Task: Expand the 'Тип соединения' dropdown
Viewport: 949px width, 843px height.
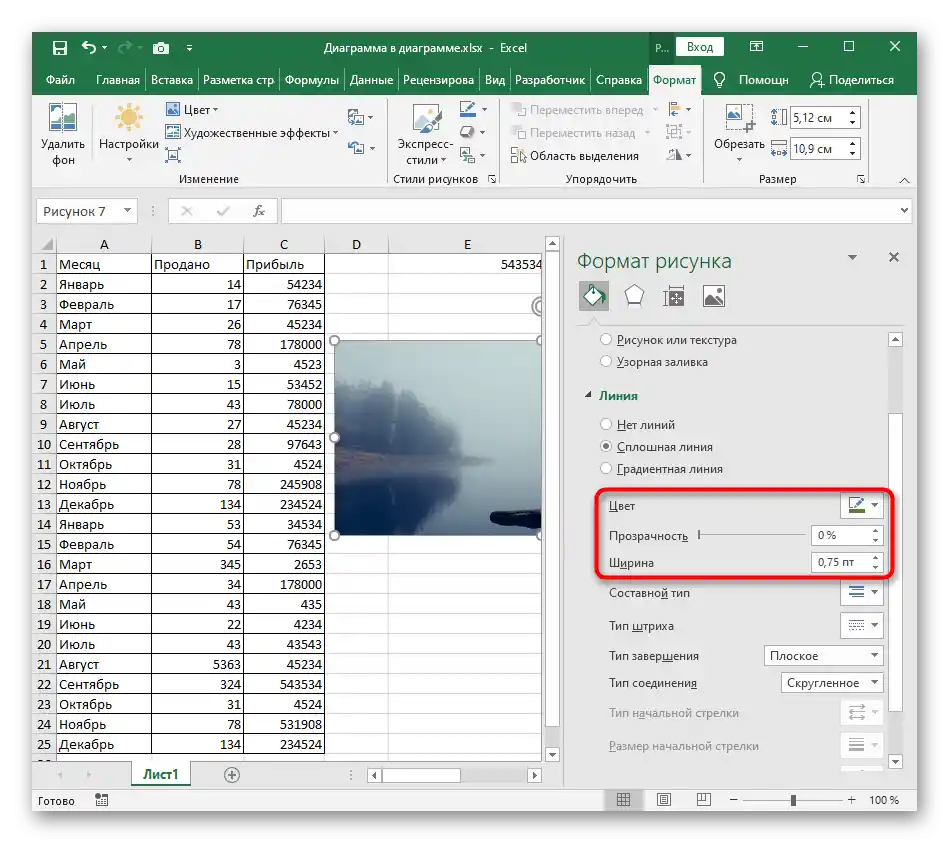Action: tap(831, 683)
